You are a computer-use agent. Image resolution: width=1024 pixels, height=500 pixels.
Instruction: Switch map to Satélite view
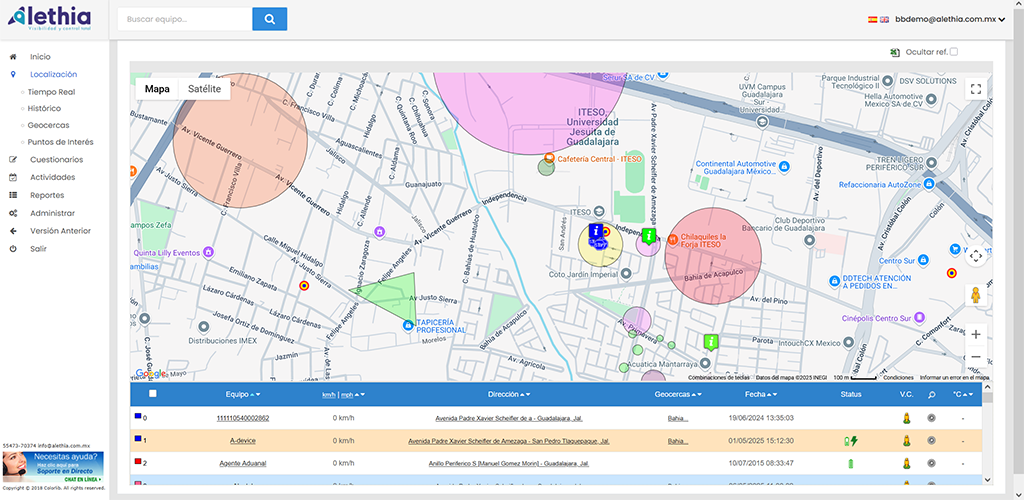[204, 89]
